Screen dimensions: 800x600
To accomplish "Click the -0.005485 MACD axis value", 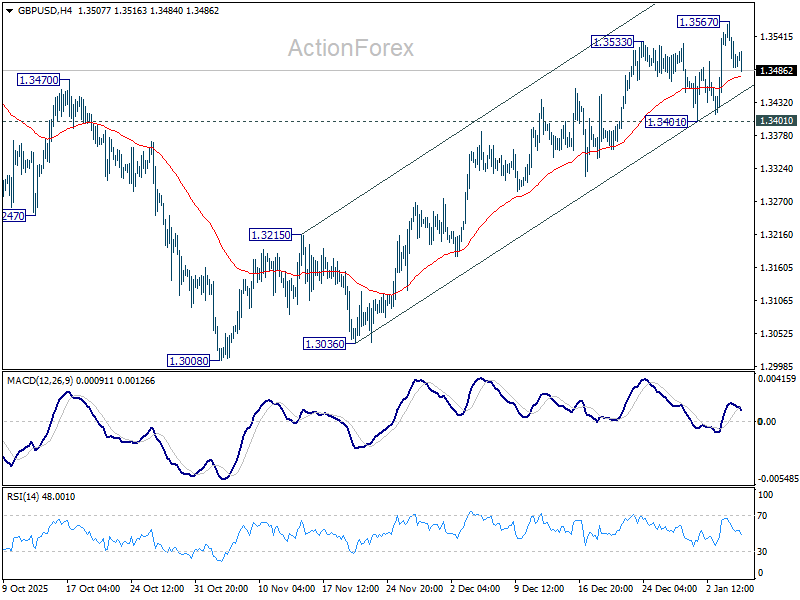I will point(778,479).
